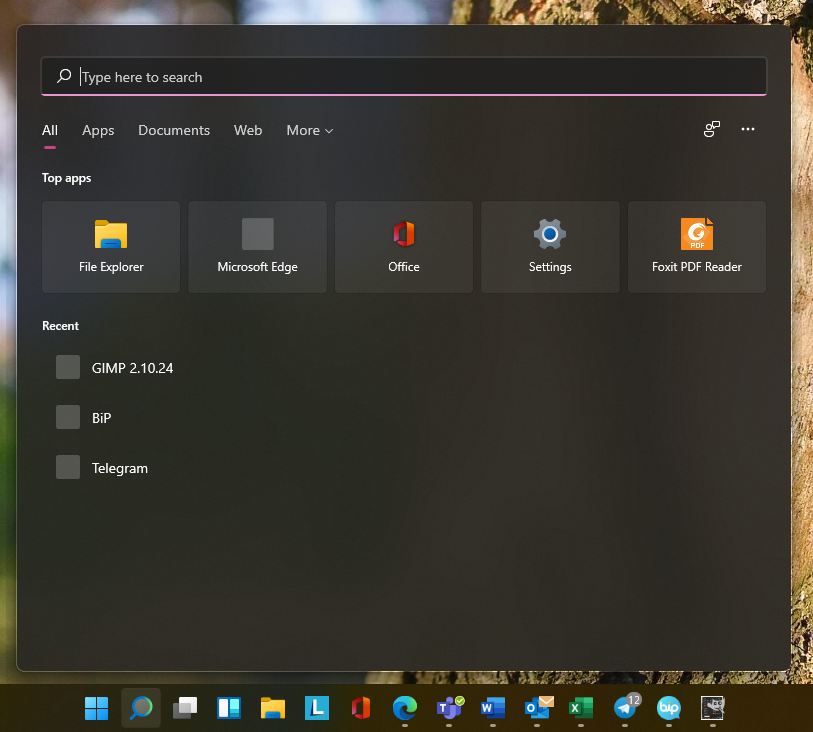Screen dimensions: 813x732
Task: Open the blue L app in taskbar
Action: point(317,708)
